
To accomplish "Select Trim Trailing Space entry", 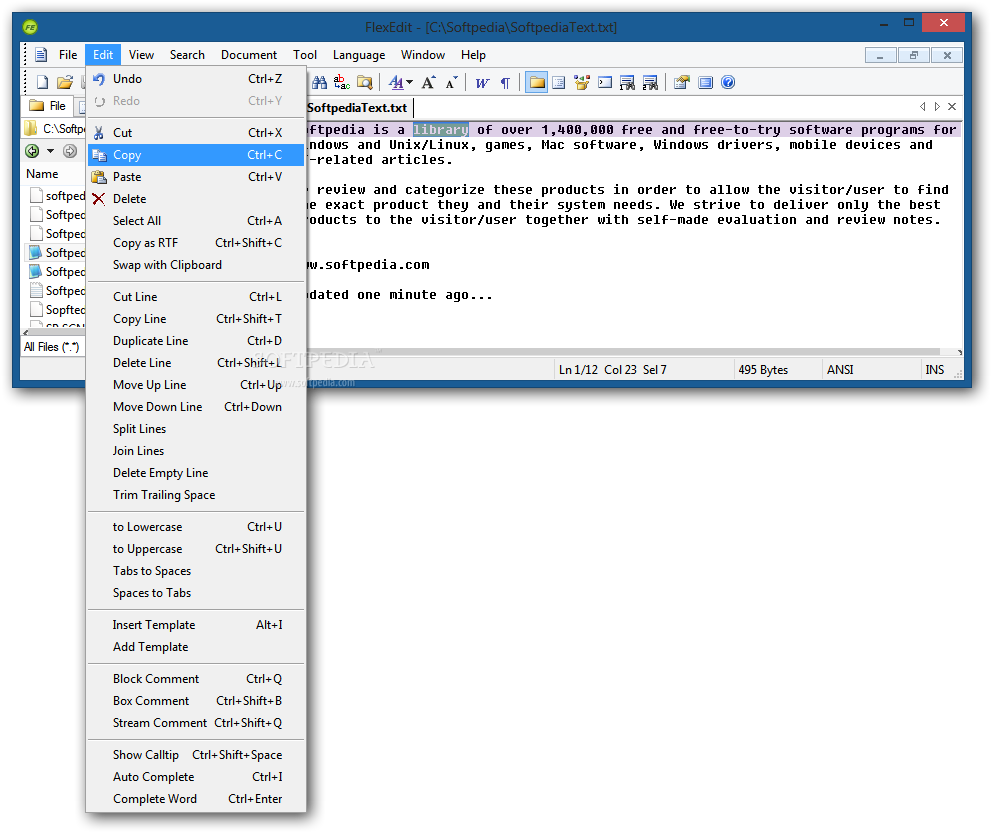I will 196,495.
